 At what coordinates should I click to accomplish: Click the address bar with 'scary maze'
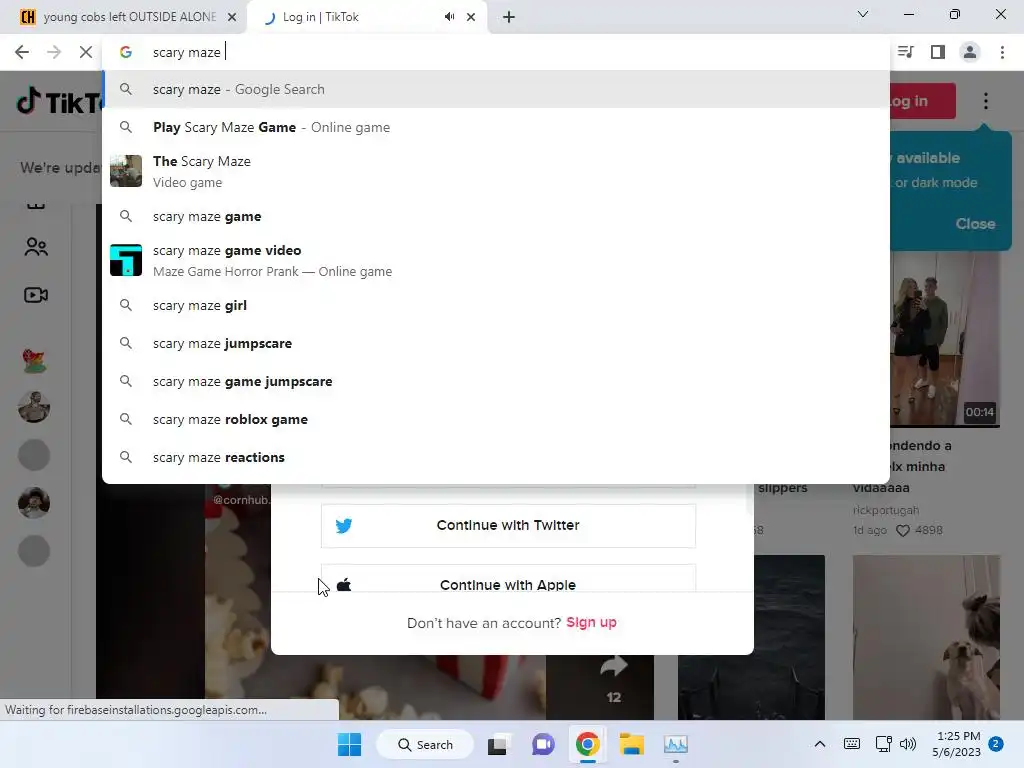click(496, 52)
